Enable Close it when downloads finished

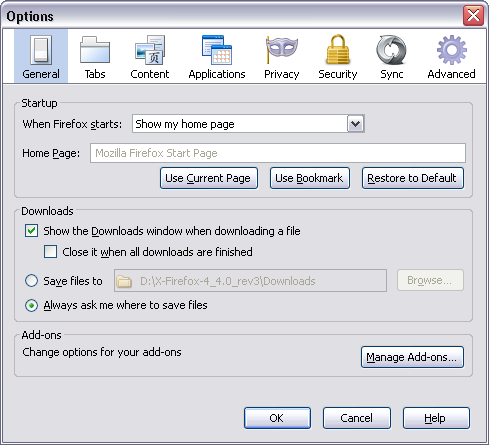50,252
